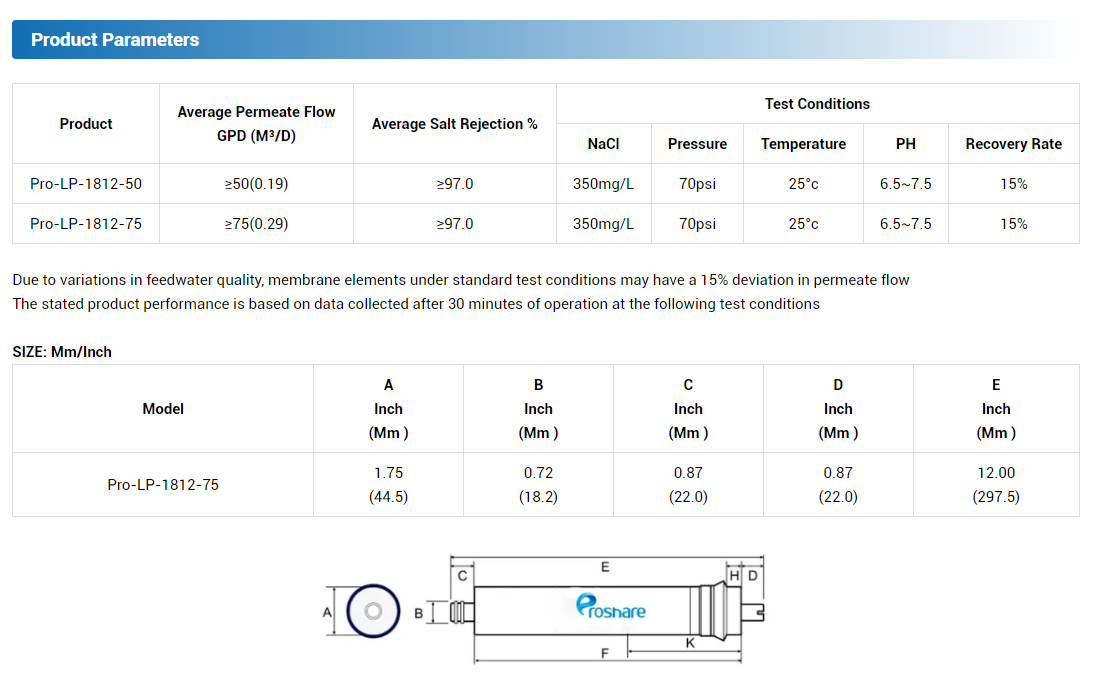
Task: Click the Pro-LP-1812-50 product cell
Action: [86, 184]
